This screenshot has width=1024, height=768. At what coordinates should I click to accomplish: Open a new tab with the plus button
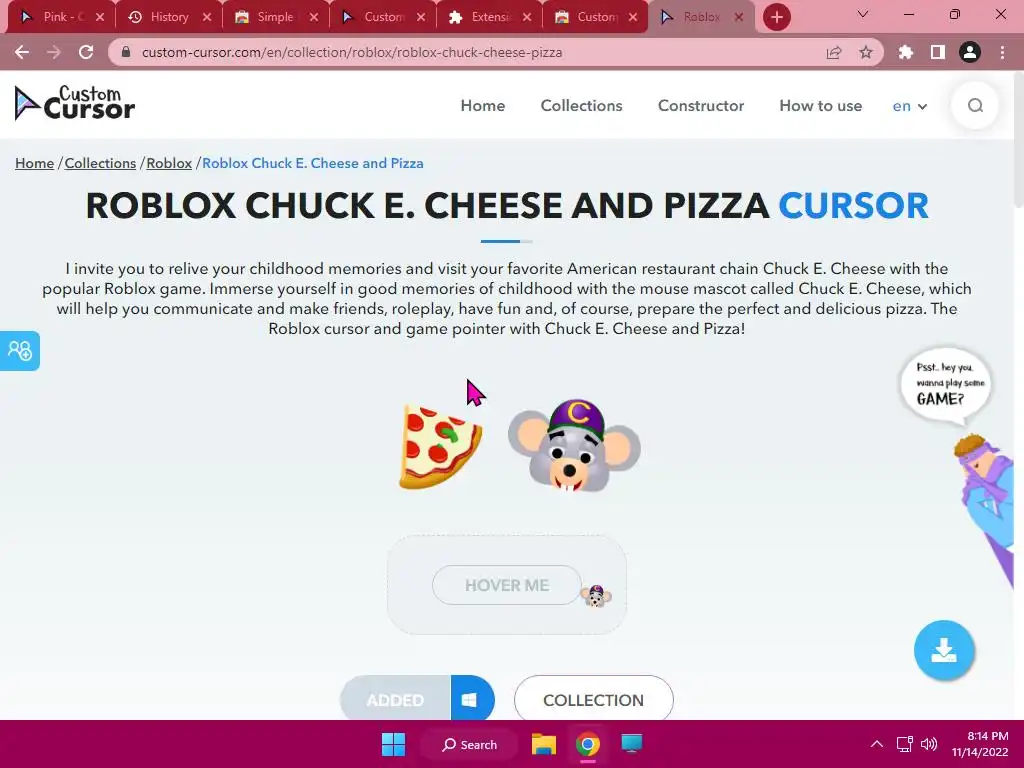(x=776, y=17)
